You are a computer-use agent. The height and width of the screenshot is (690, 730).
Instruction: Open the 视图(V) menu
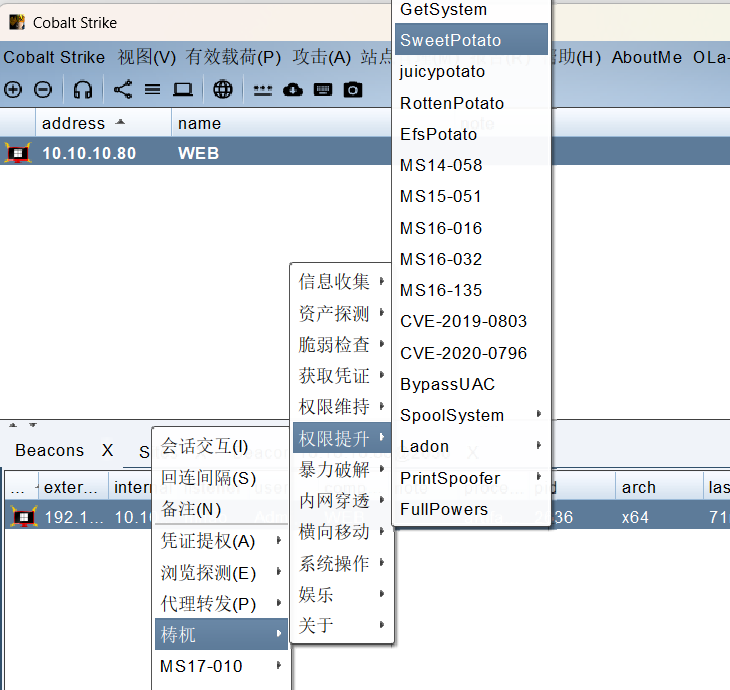tap(147, 57)
